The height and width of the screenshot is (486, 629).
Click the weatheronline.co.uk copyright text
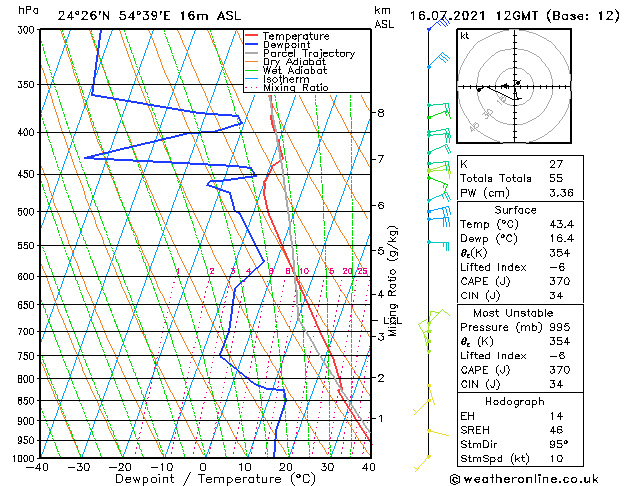(524, 479)
